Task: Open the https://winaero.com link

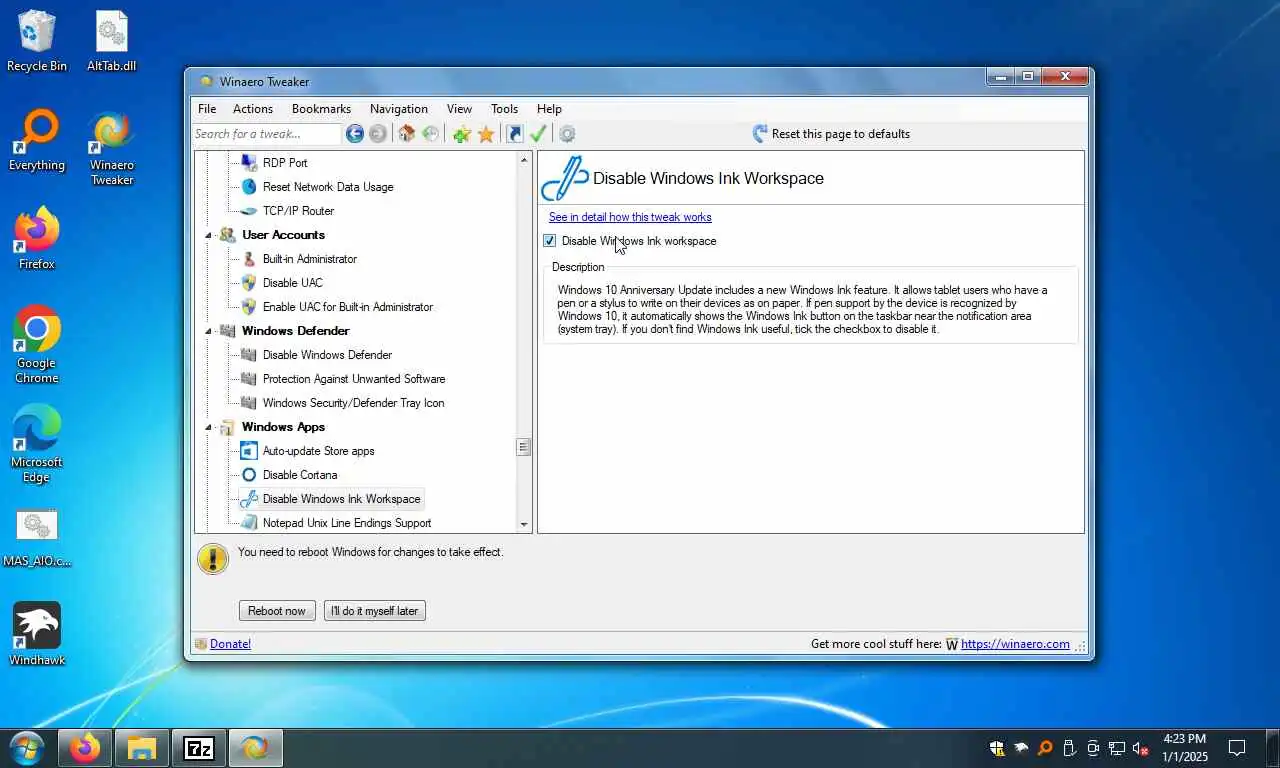Action: pyautogui.click(x=1015, y=644)
